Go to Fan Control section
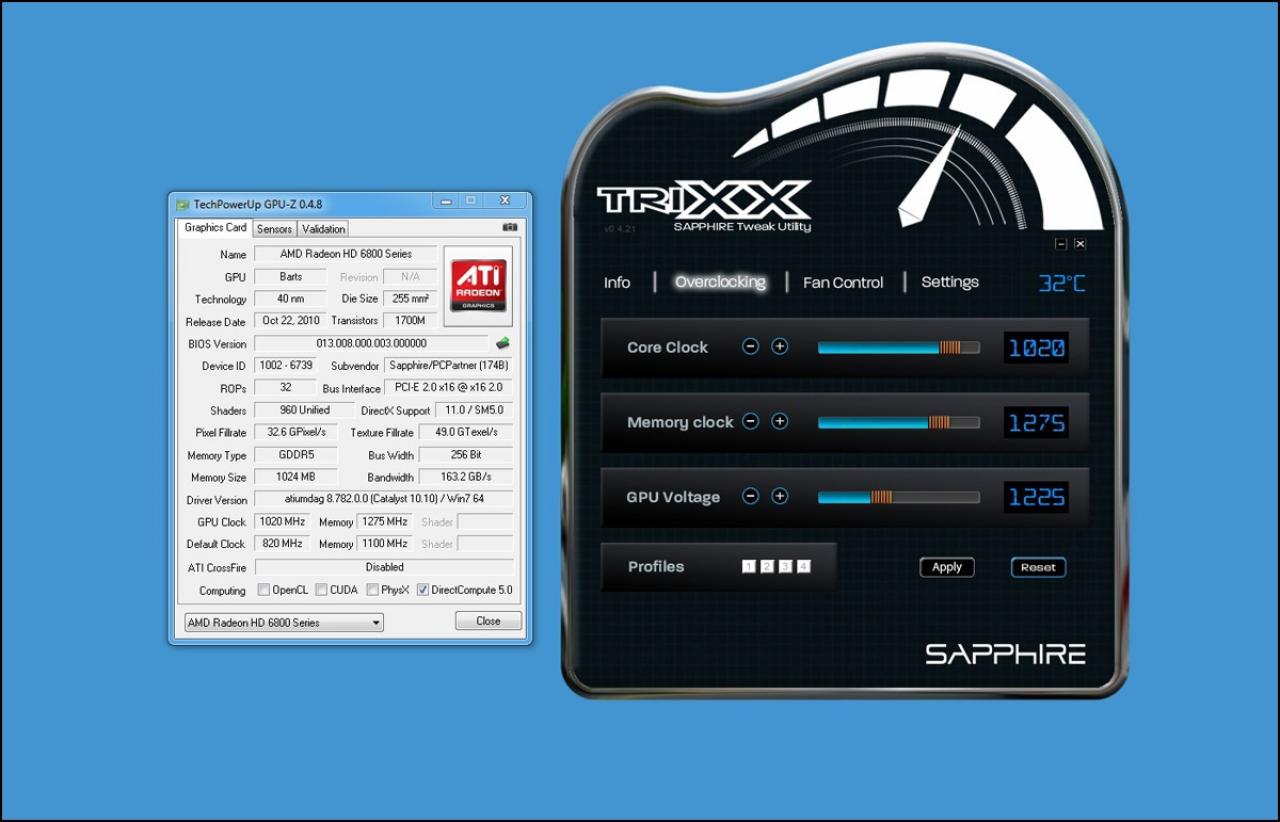Screen dimensions: 1280x822 [x=843, y=283]
